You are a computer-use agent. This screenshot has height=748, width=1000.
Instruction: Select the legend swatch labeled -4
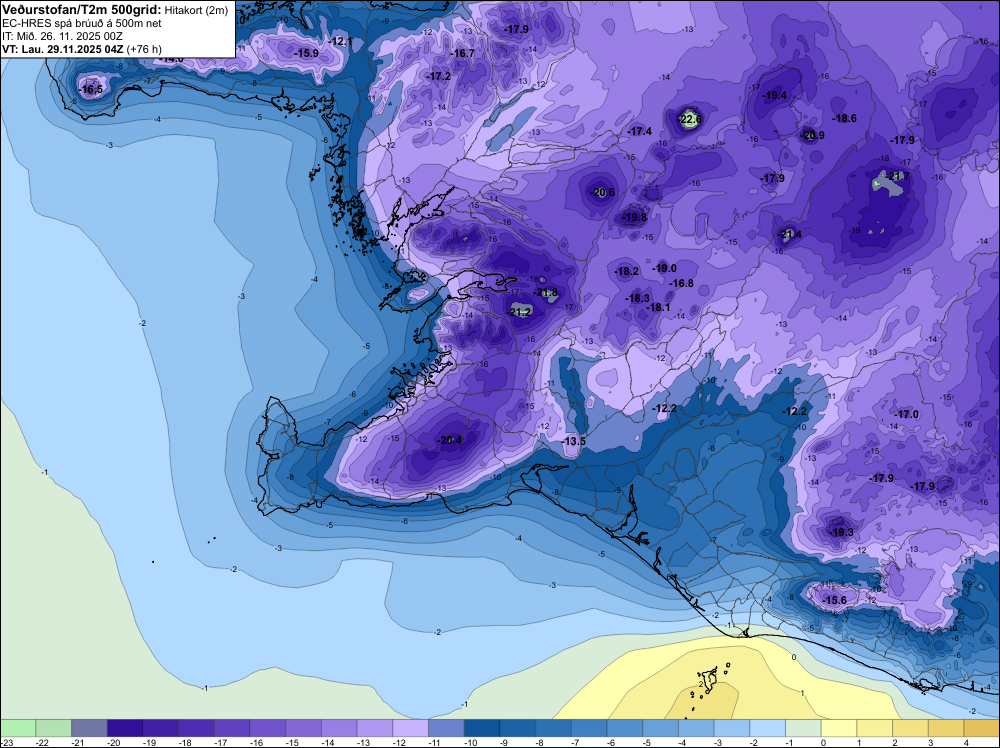pyautogui.click(x=696, y=728)
